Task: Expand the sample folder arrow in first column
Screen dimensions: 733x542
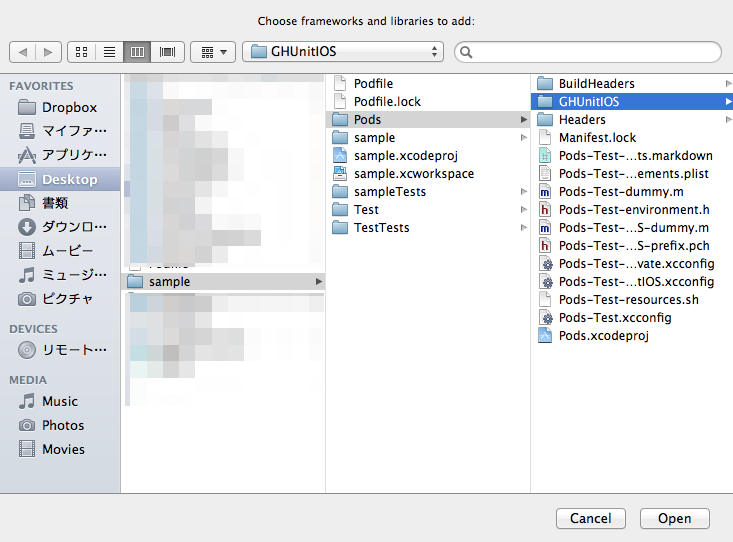Action: coord(318,282)
